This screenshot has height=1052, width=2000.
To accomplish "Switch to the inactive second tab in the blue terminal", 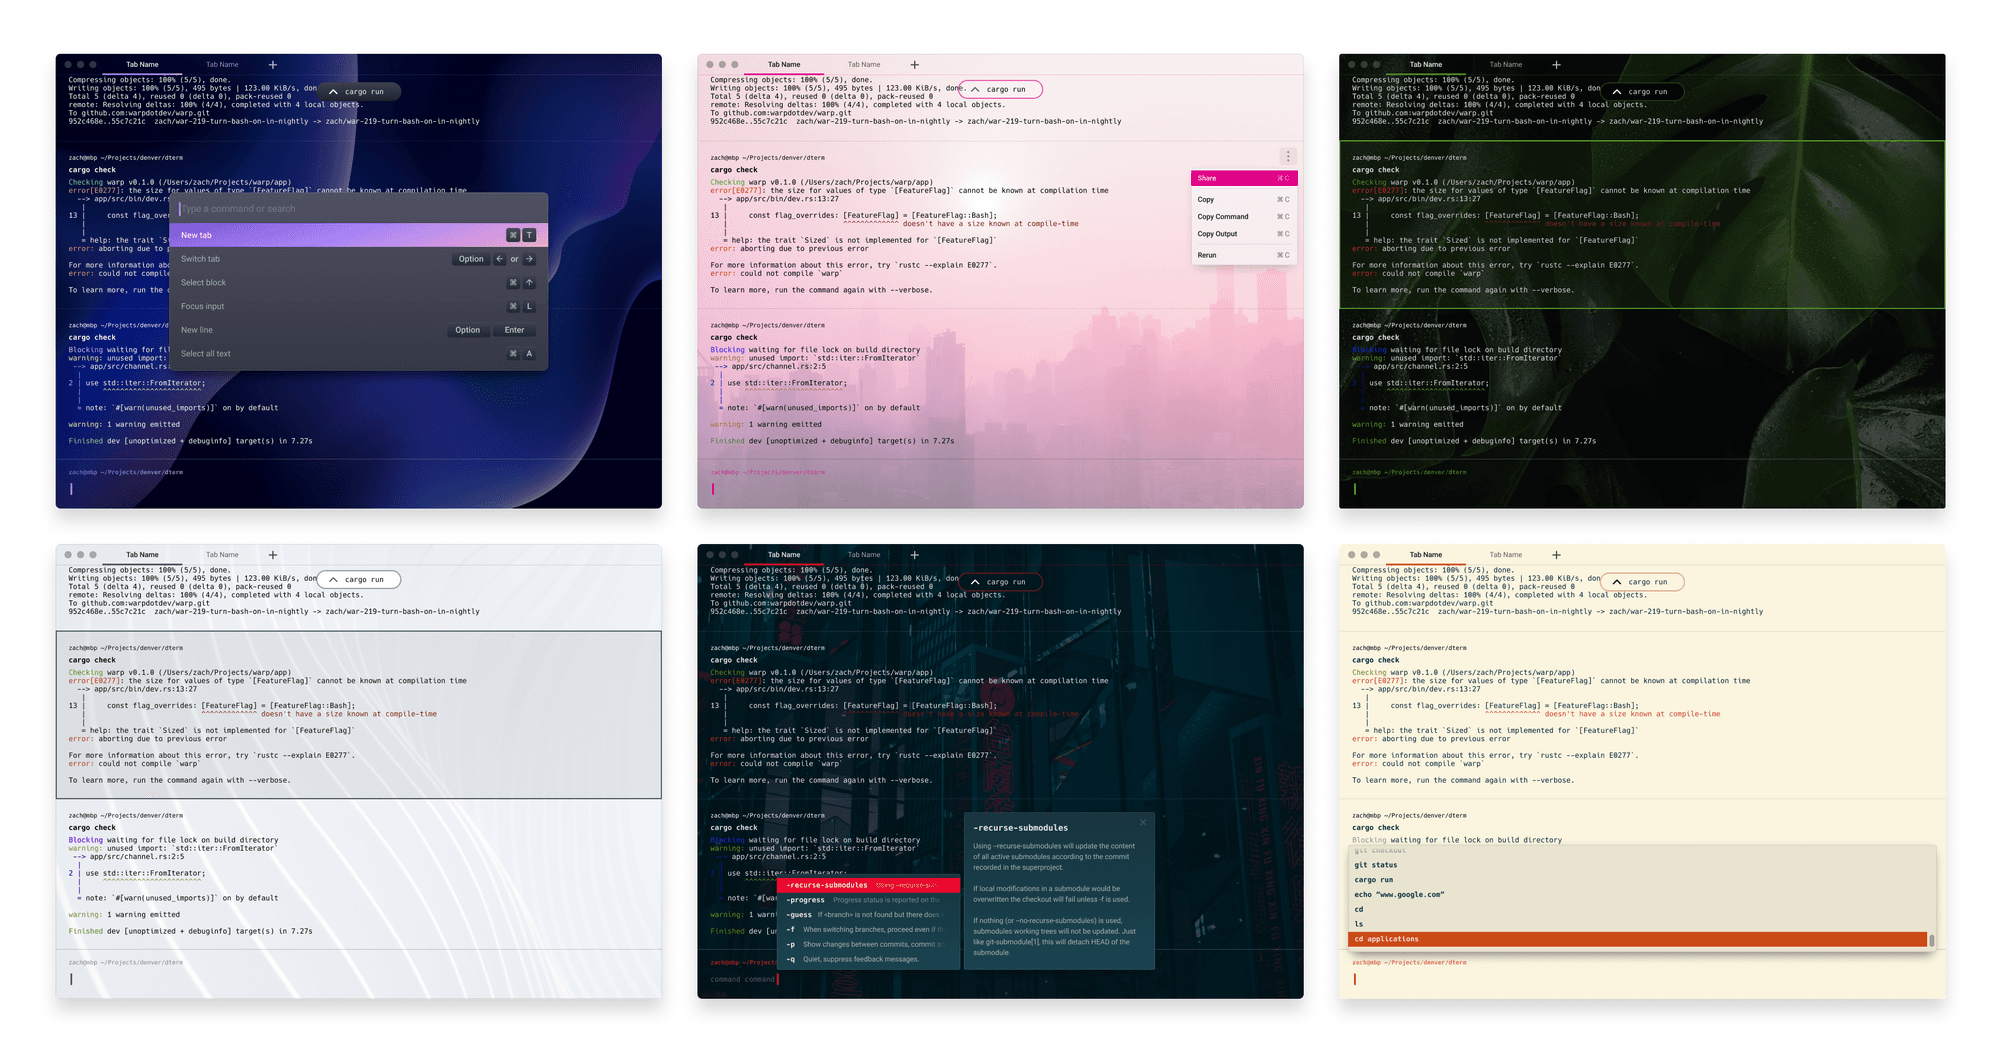I will (x=222, y=65).
